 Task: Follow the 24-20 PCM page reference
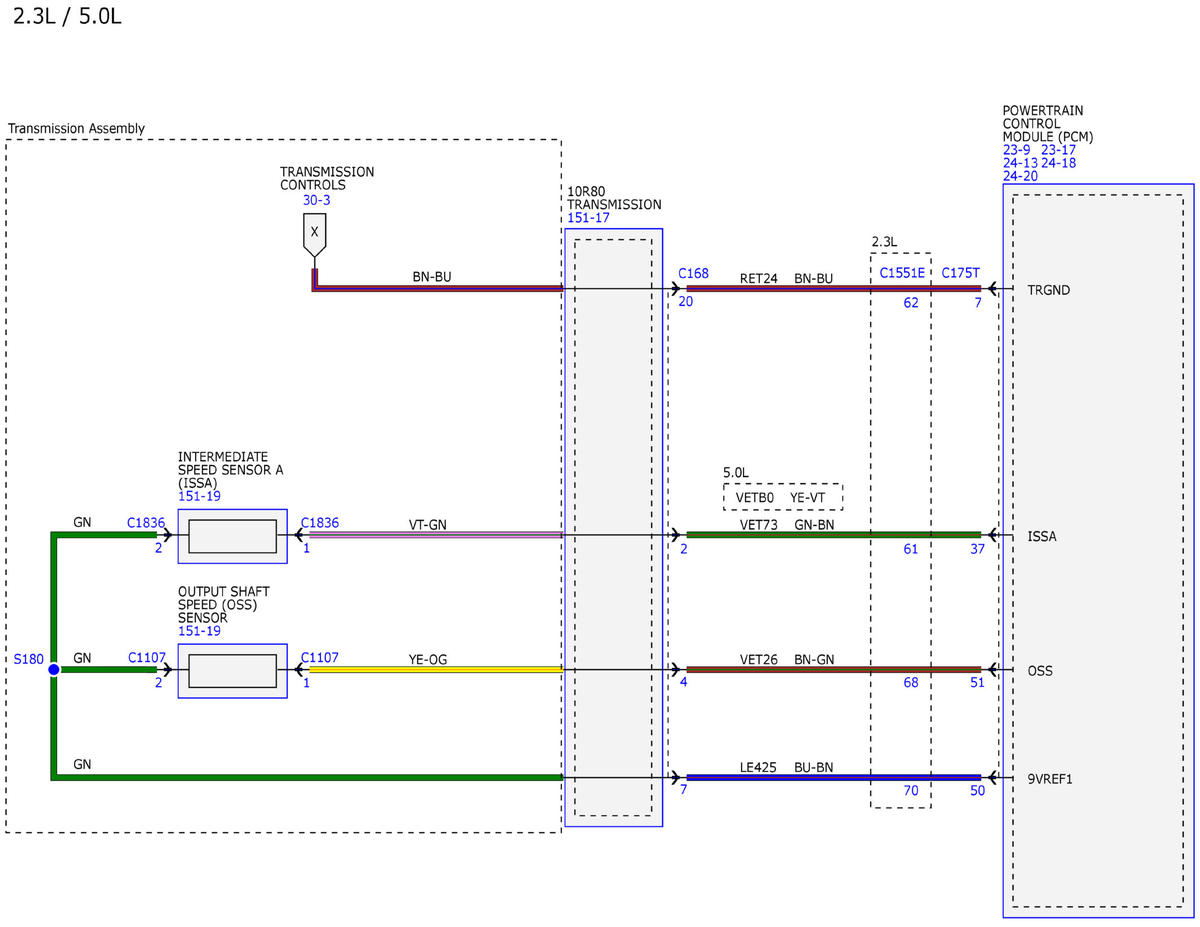coord(1020,176)
